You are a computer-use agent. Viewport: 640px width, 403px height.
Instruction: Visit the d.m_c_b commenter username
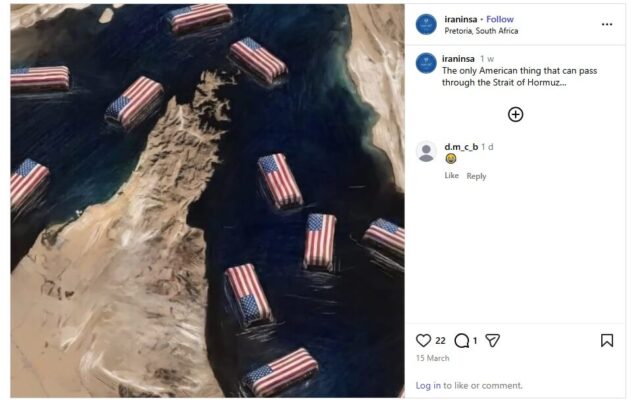point(461,147)
